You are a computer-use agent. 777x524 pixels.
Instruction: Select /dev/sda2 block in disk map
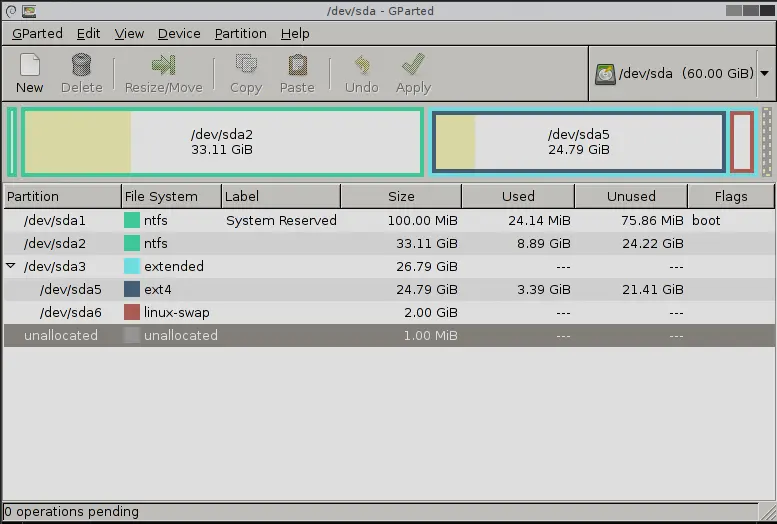222,142
